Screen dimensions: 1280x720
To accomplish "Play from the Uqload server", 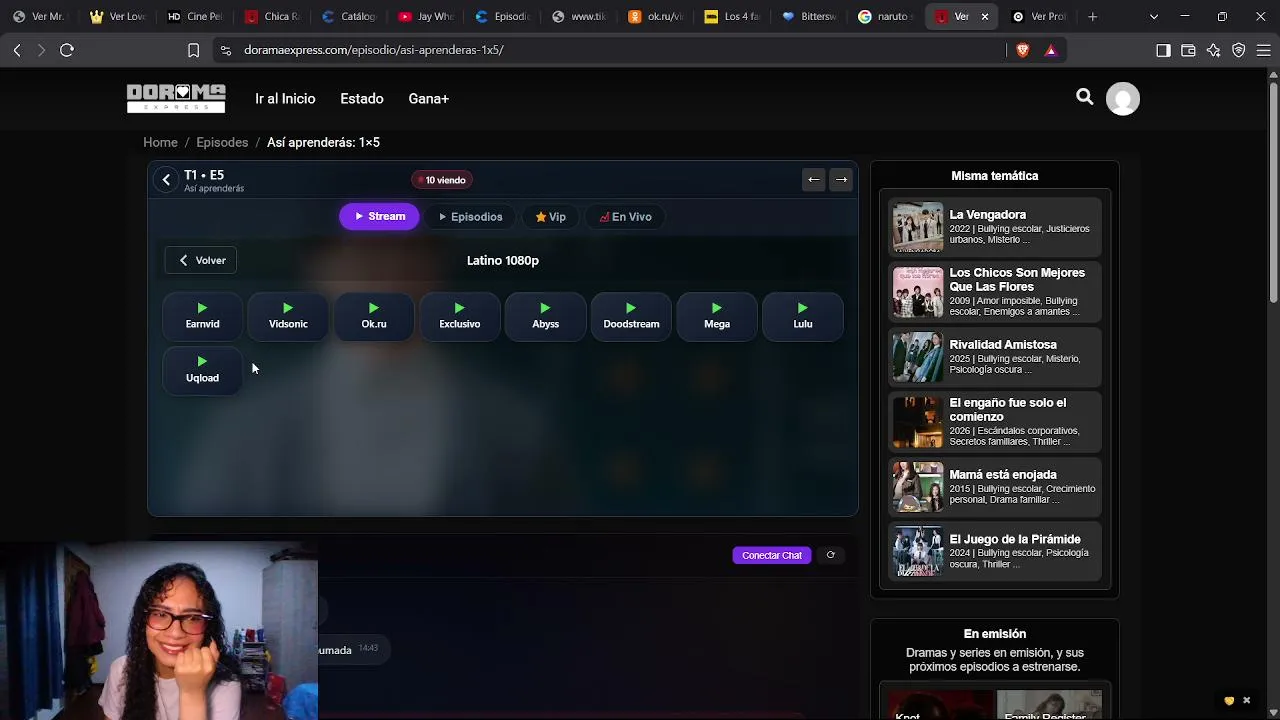I will click(x=202, y=370).
